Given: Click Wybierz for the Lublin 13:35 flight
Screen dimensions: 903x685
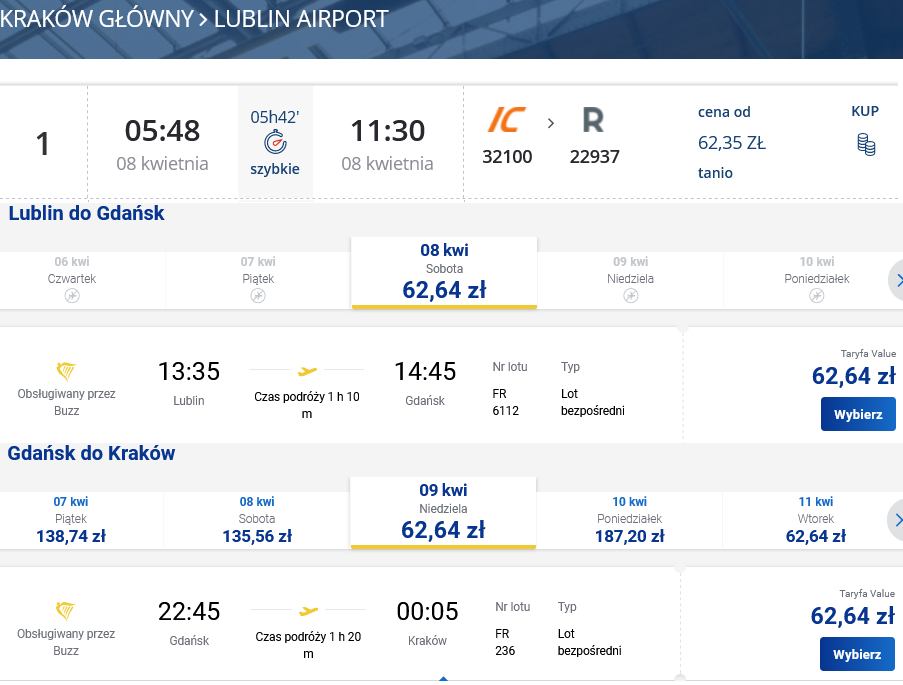Looking at the screenshot, I should (858, 414).
